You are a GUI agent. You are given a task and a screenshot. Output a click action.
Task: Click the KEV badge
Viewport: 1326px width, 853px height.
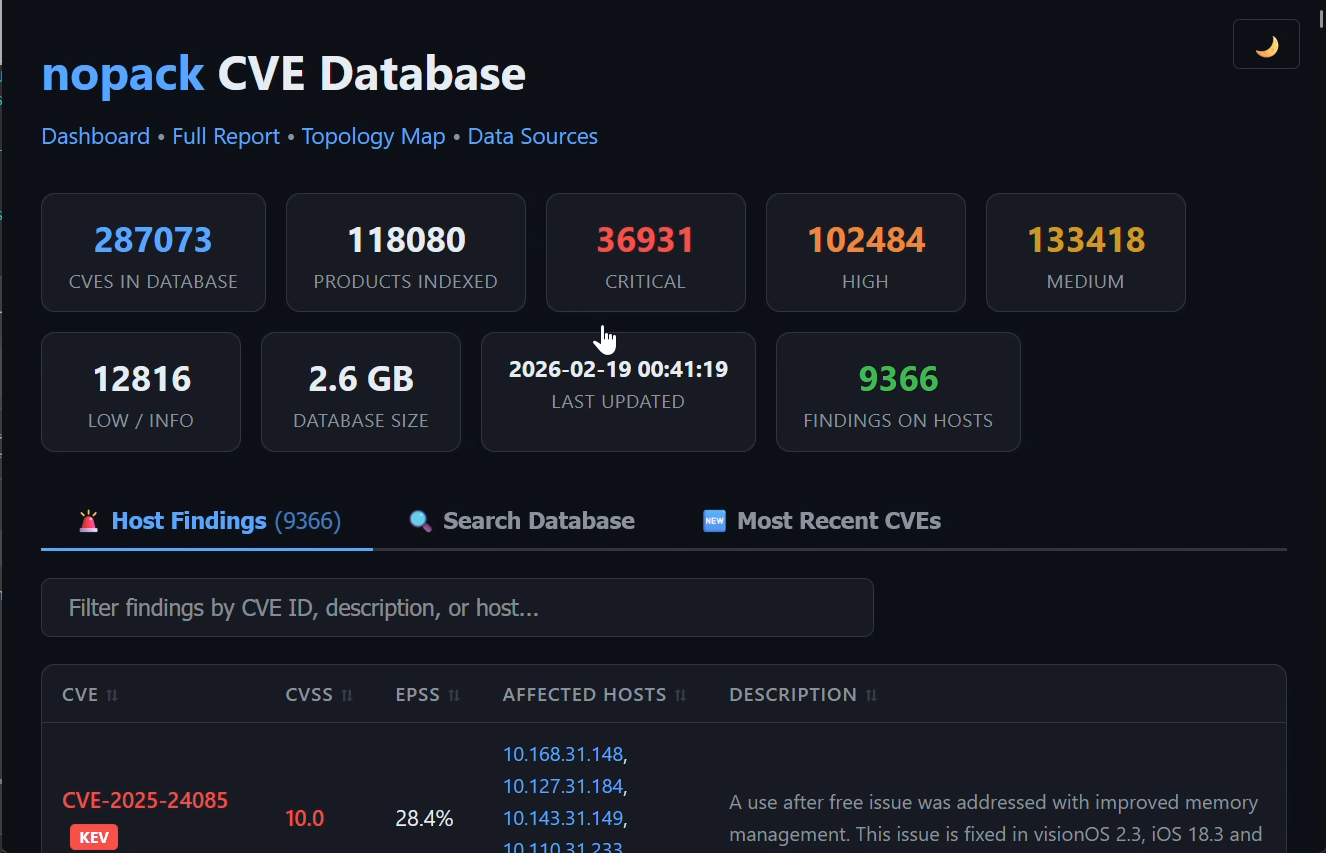click(93, 837)
